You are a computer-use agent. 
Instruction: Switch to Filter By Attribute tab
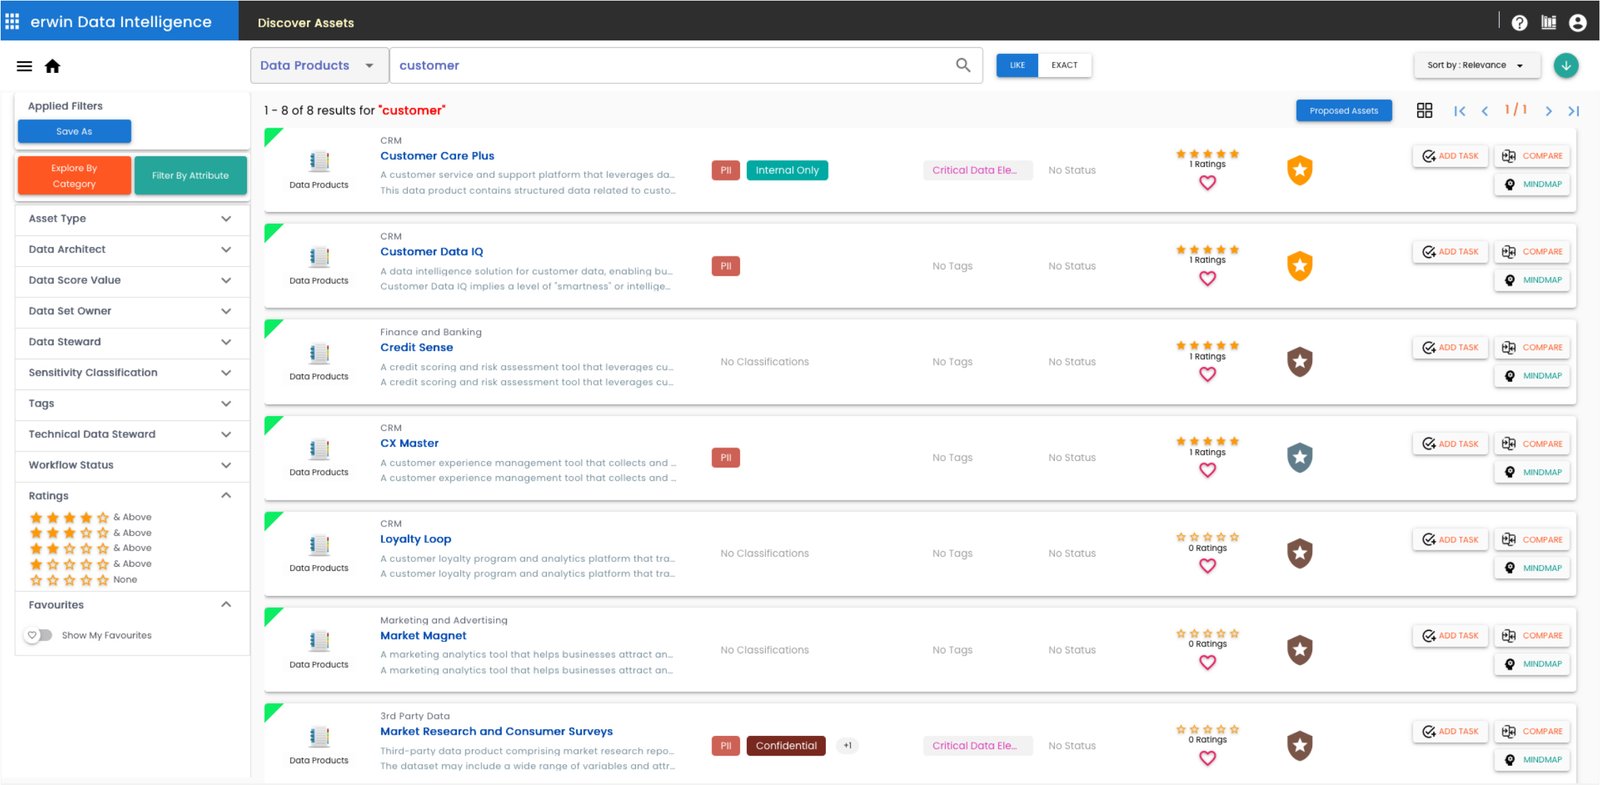click(x=190, y=175)
